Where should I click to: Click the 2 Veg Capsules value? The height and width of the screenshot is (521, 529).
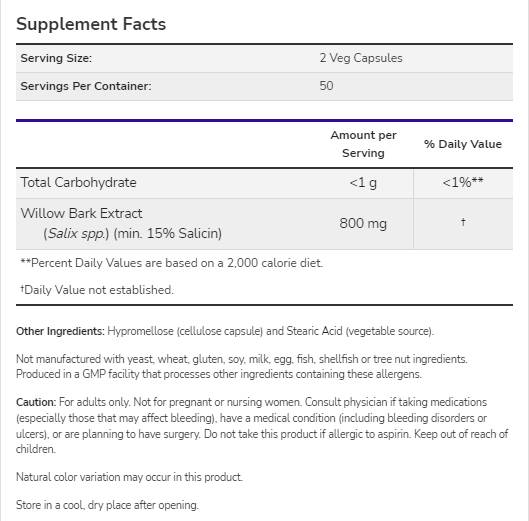click(x=361, y=58)
